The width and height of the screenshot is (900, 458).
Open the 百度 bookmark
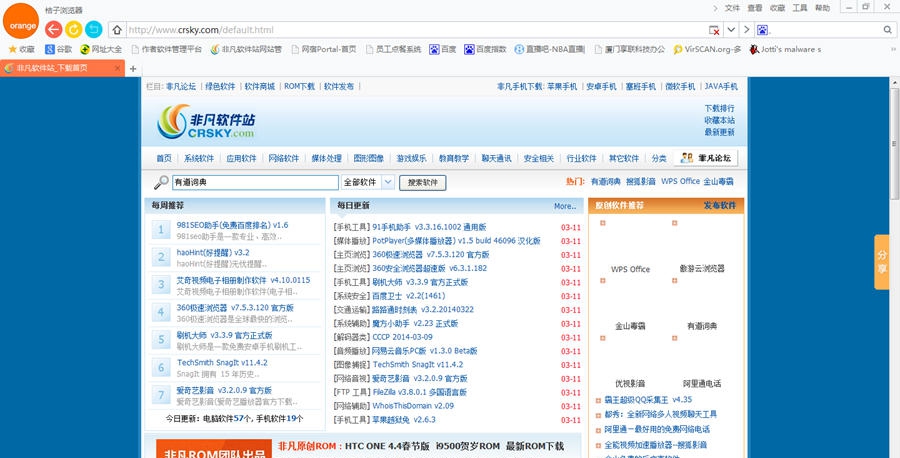pyautogui.click(x=442, y=48)
